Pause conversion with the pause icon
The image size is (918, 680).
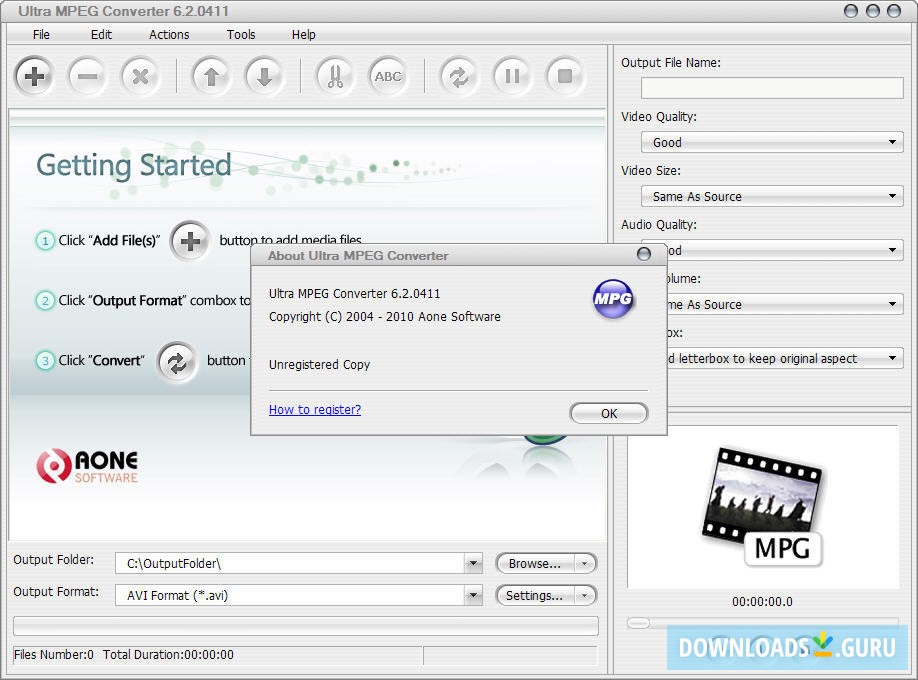coord(512,76)
